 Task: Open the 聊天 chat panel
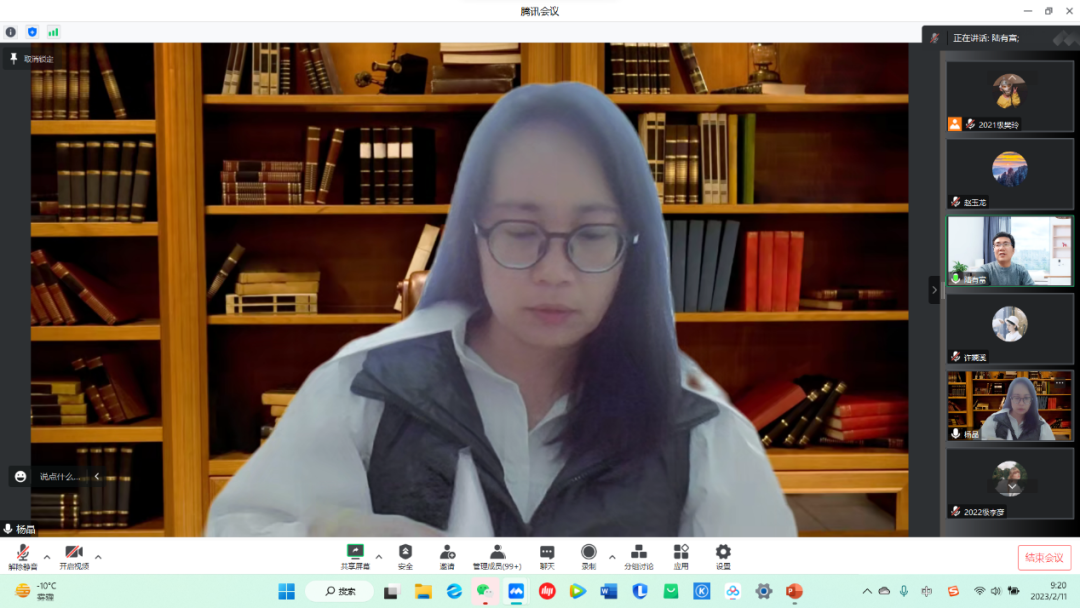547,556
